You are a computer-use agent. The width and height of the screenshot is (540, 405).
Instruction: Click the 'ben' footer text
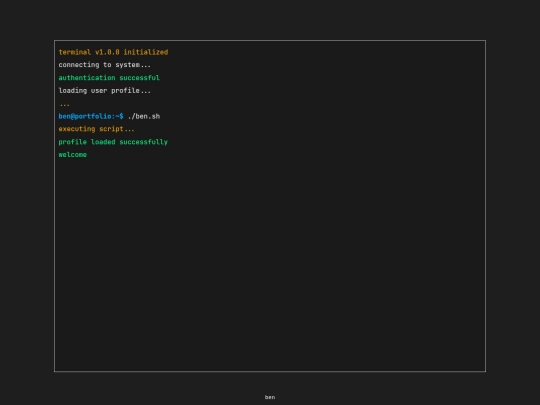point(270,397)
